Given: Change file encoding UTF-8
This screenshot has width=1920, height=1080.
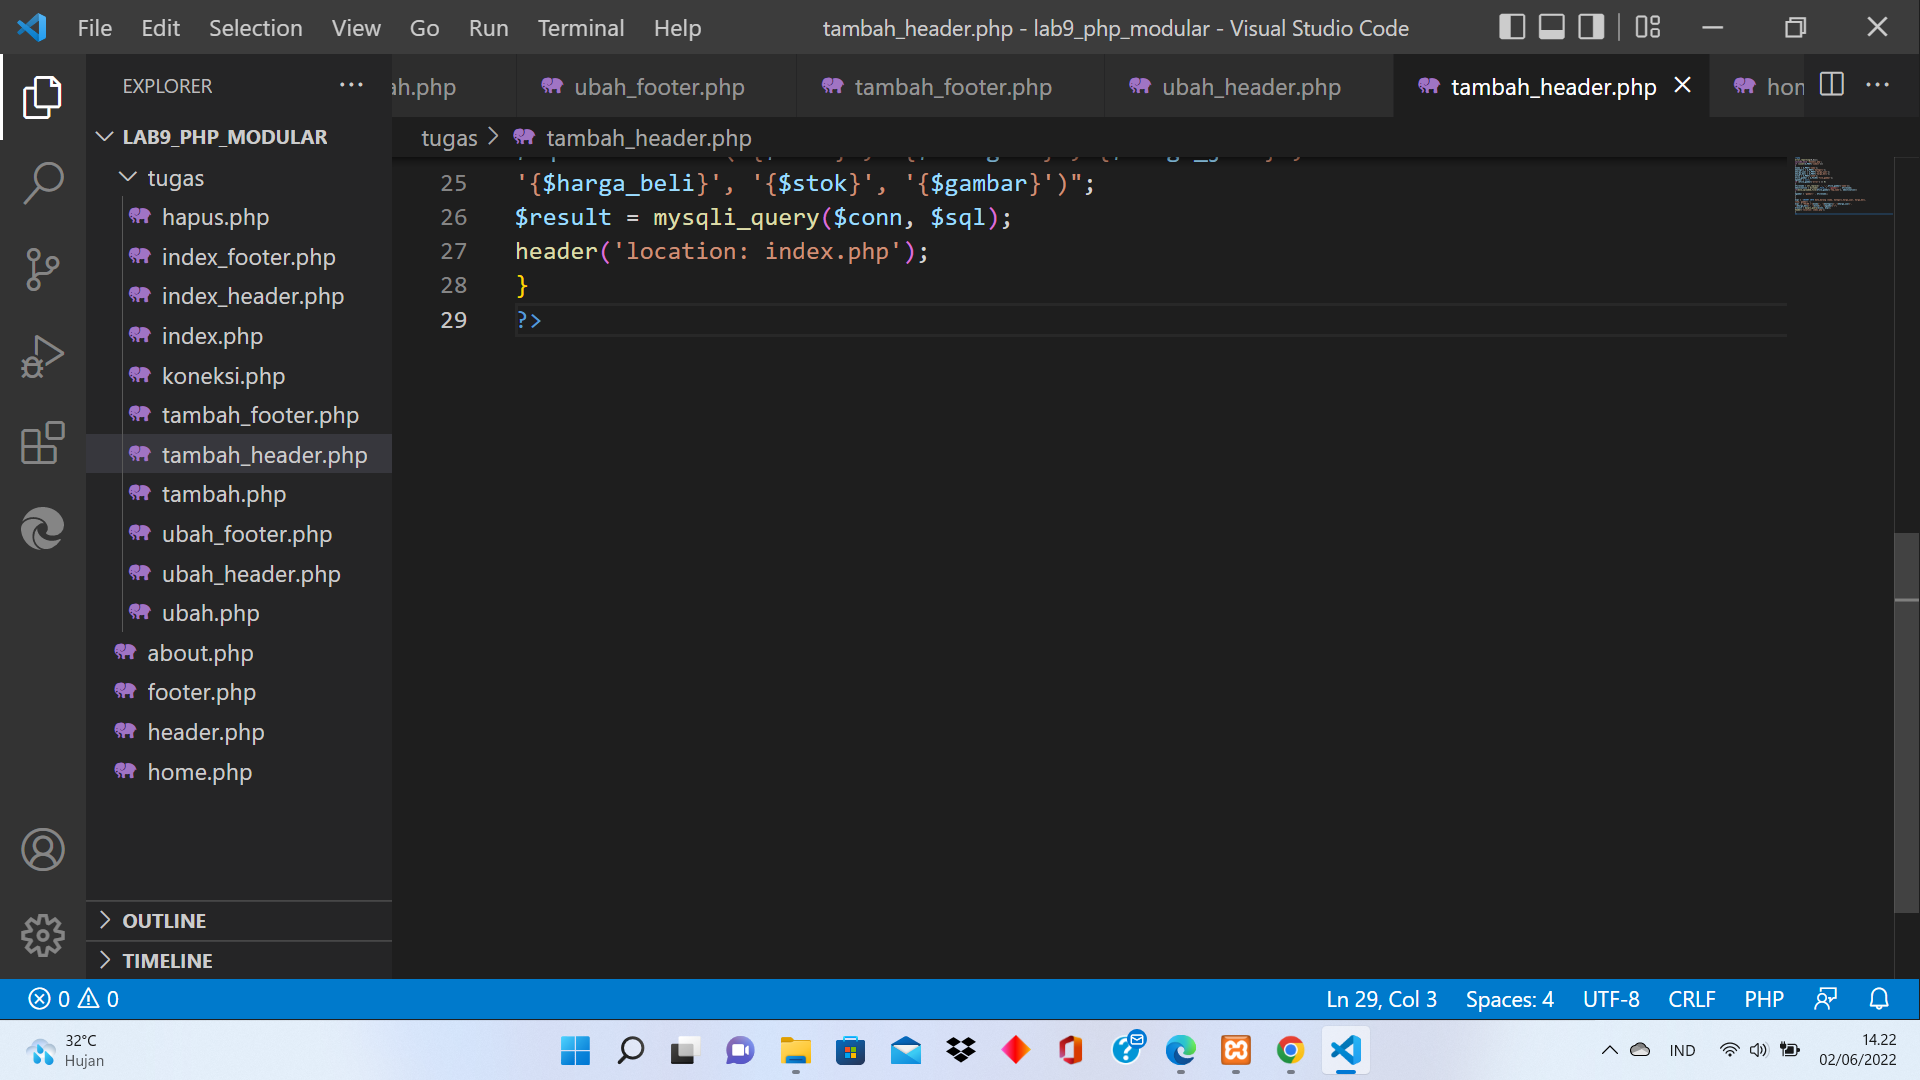Looking at the screenshot, I should point(1610,999).
